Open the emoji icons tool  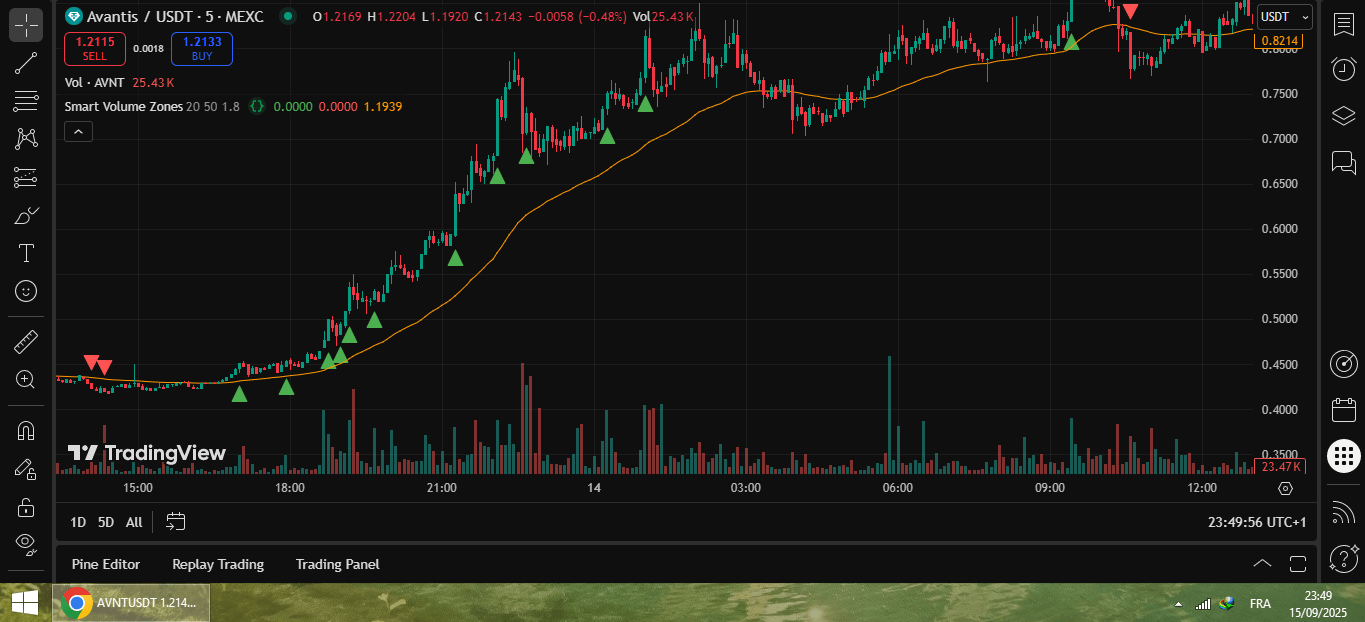coord(26,291)
